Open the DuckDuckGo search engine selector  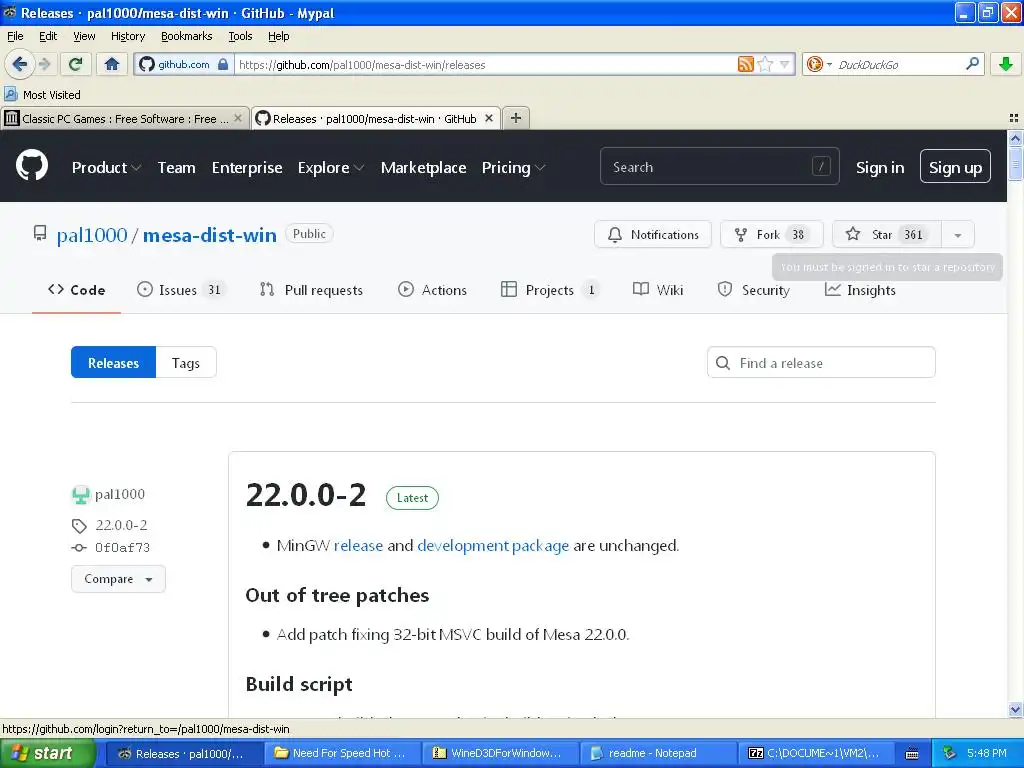coord(819,64)
